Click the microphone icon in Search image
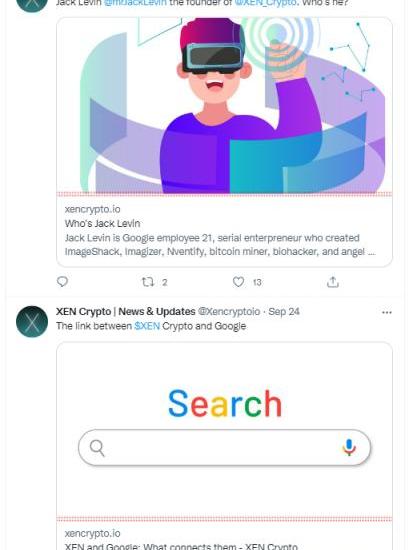The width and height of the screenshot is (413, 550). 349,447
